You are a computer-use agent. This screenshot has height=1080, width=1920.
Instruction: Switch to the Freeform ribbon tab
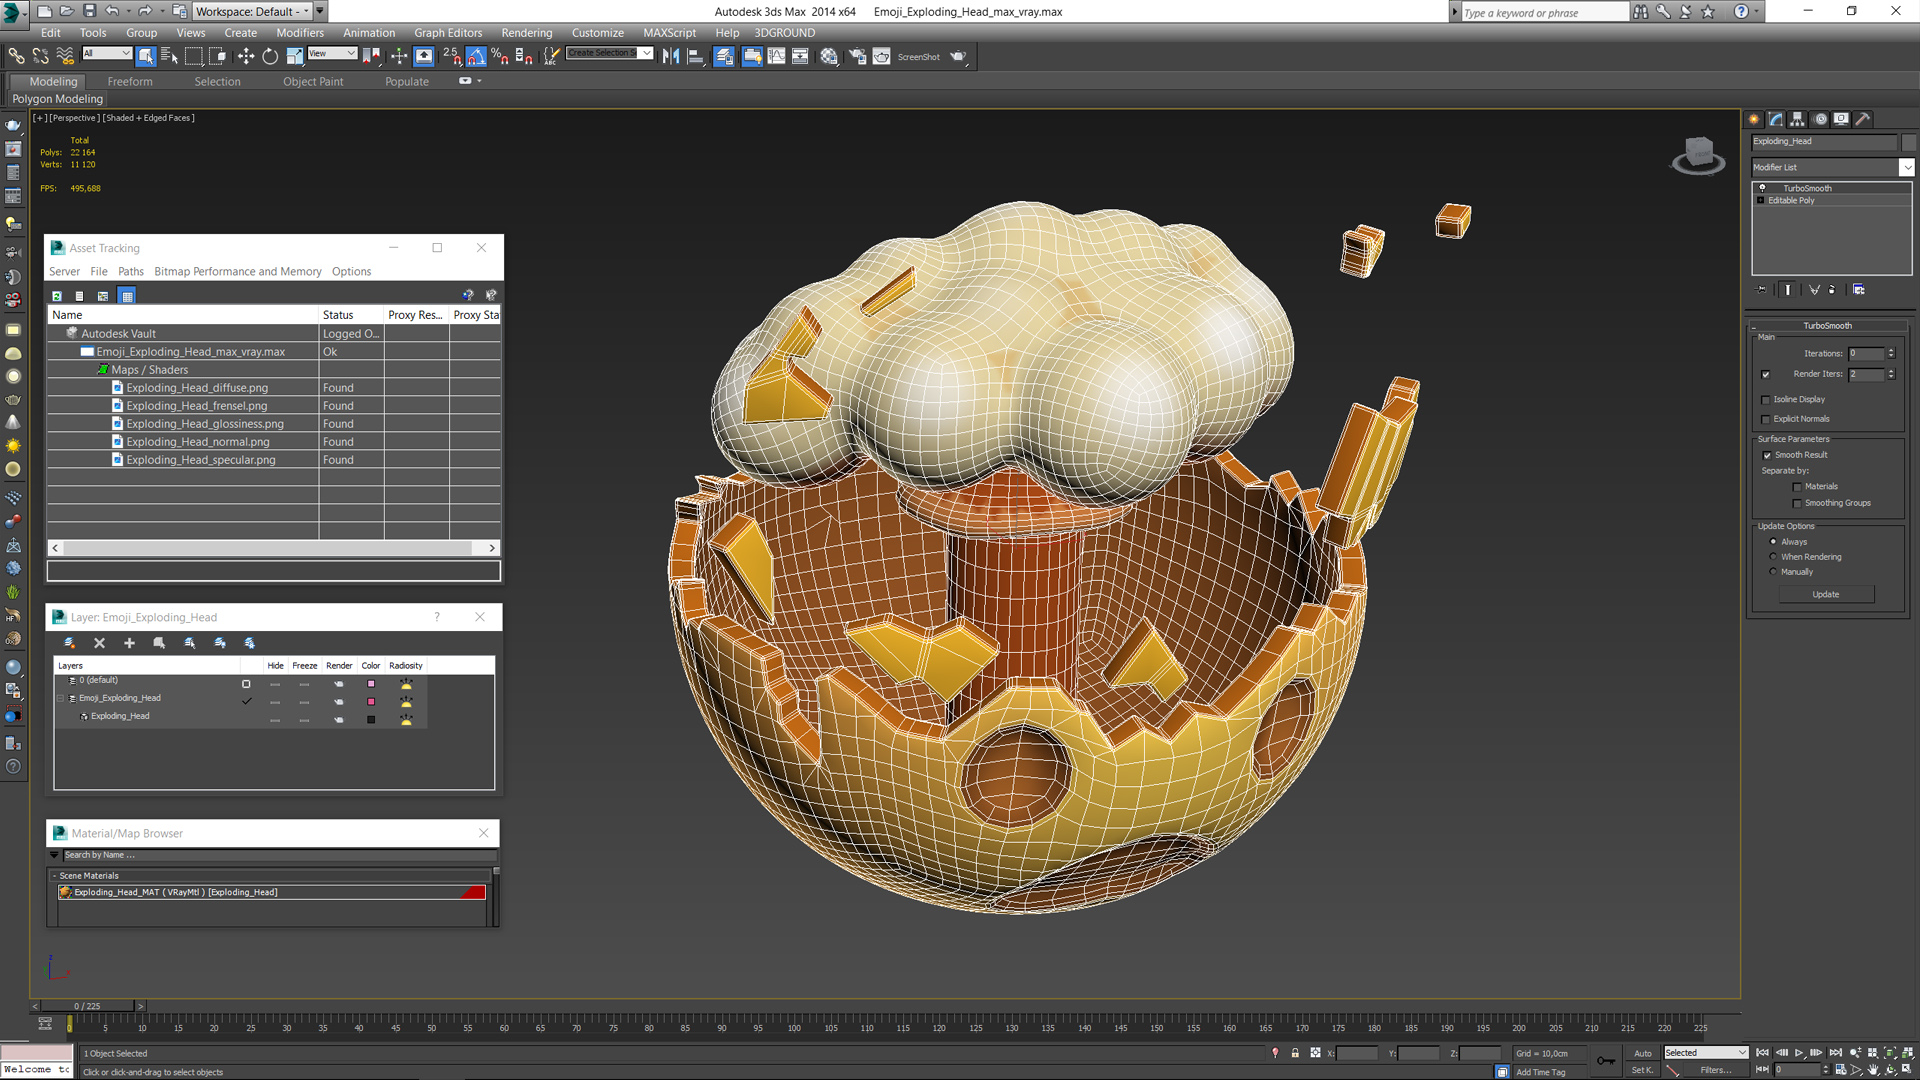(x=130, y=82)
